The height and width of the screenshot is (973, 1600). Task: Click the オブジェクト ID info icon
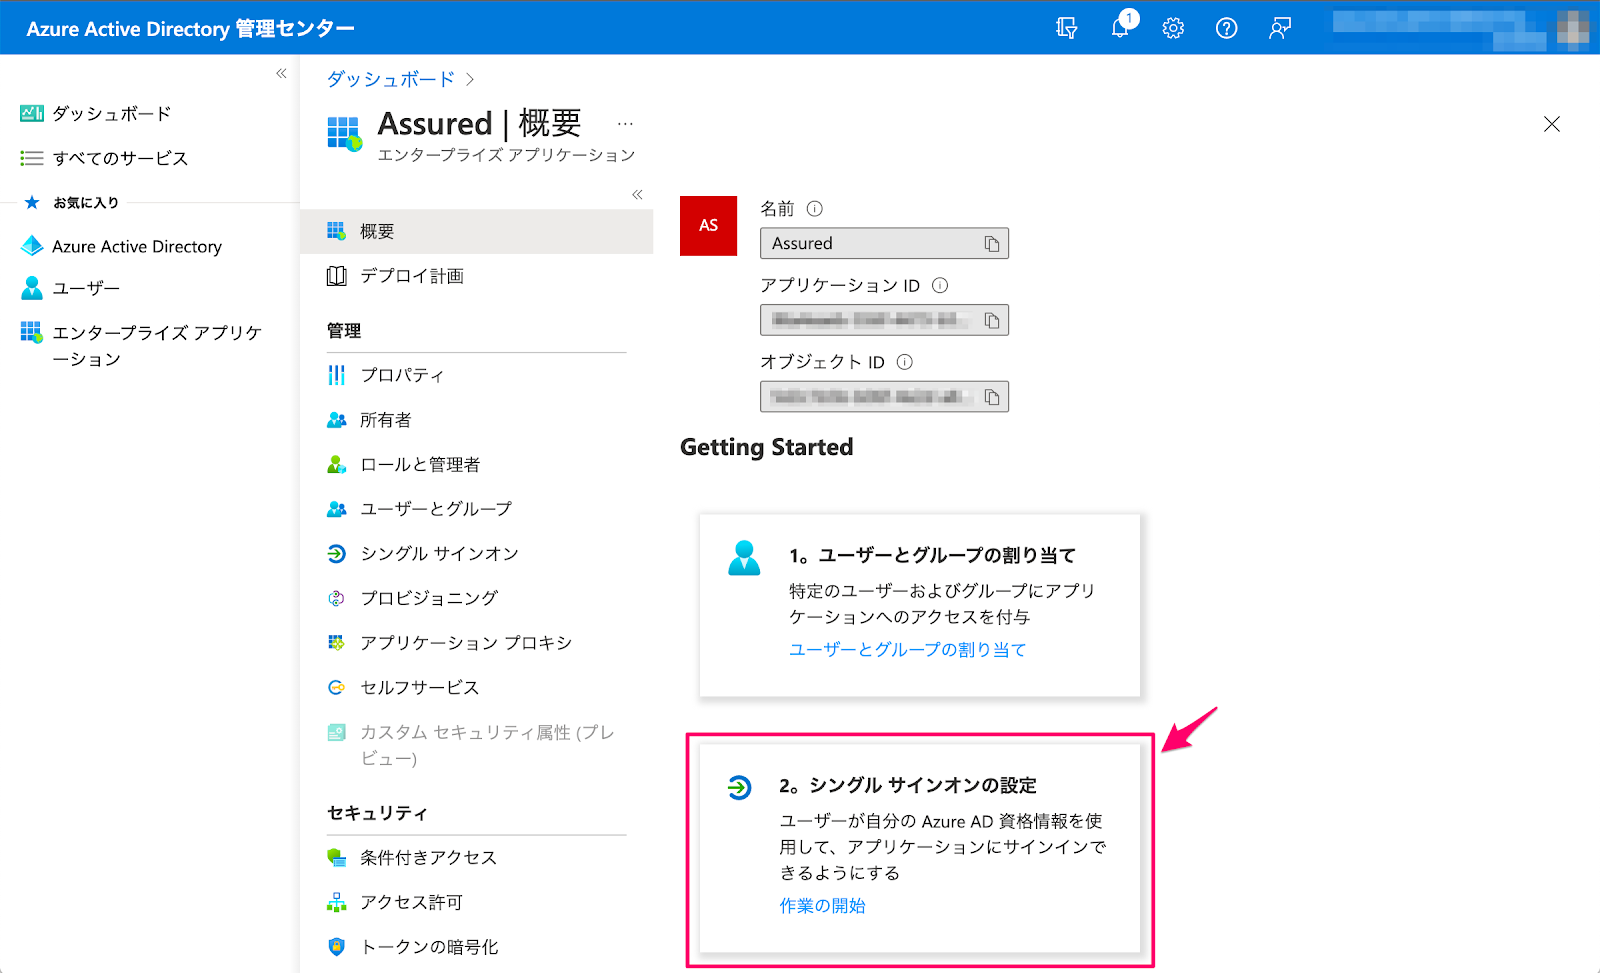click(905, 362)
